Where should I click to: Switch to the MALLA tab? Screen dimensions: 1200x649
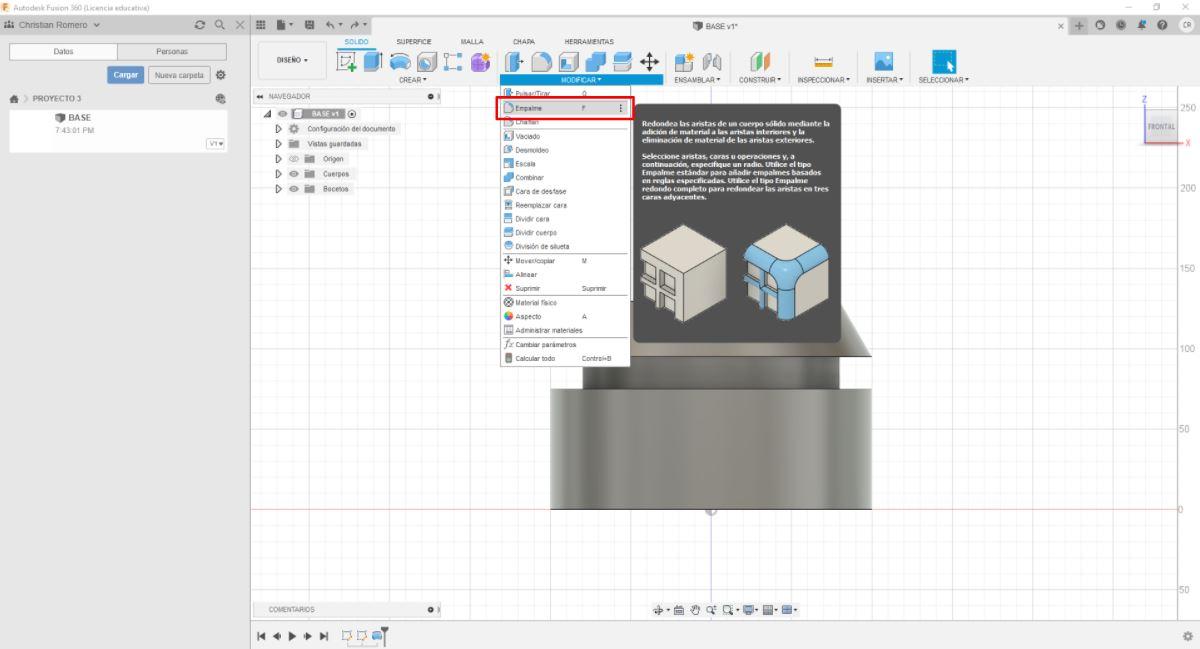472,41
